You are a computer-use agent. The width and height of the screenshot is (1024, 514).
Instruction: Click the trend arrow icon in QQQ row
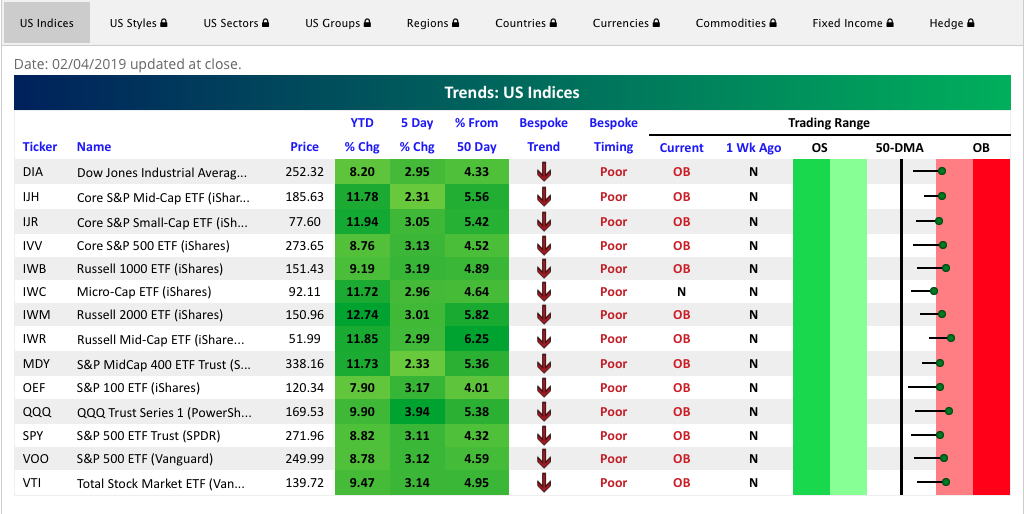[543, 411]
